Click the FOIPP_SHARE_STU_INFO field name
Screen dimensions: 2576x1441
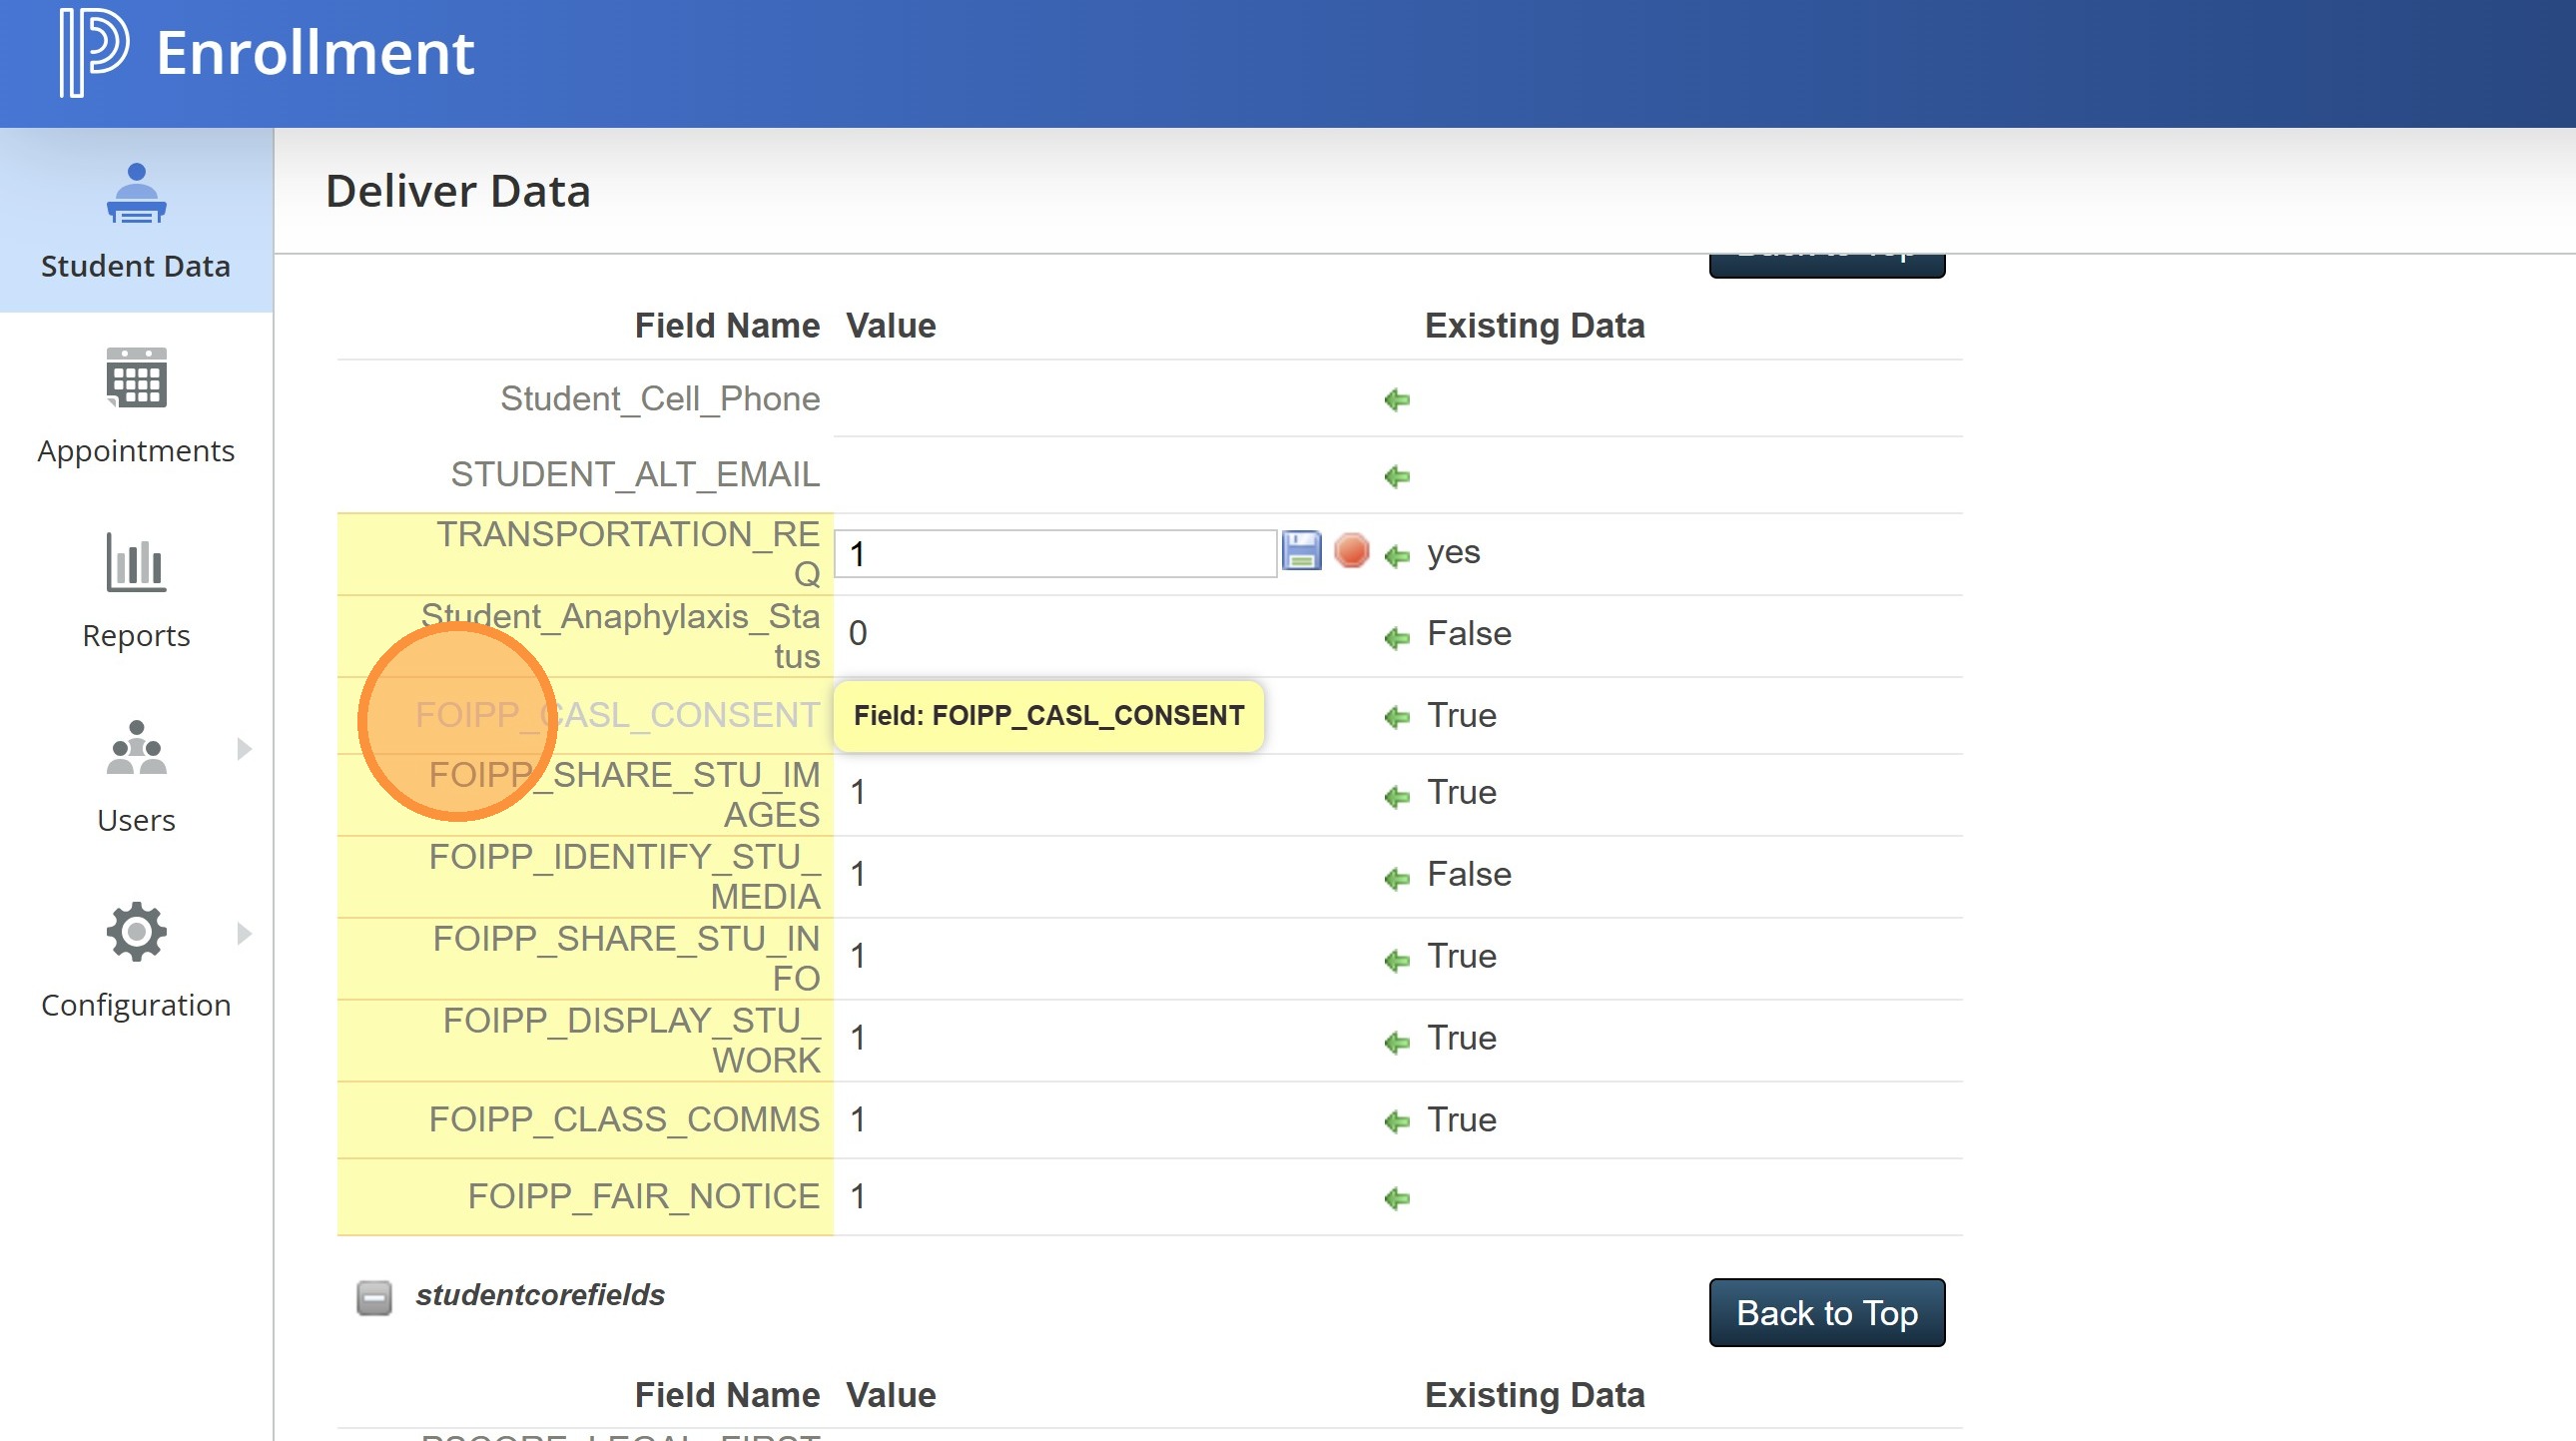pos(626,958)
